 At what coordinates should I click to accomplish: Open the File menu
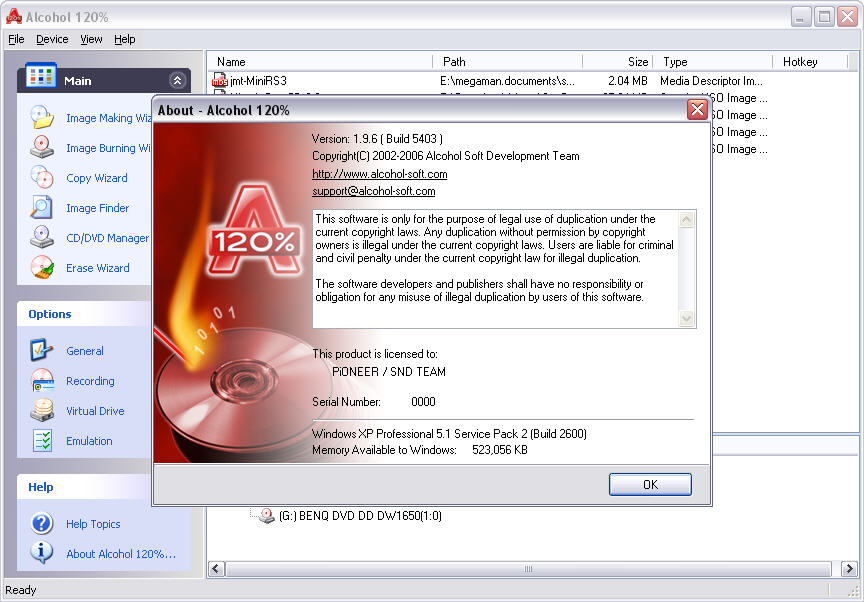coord(16,39)
